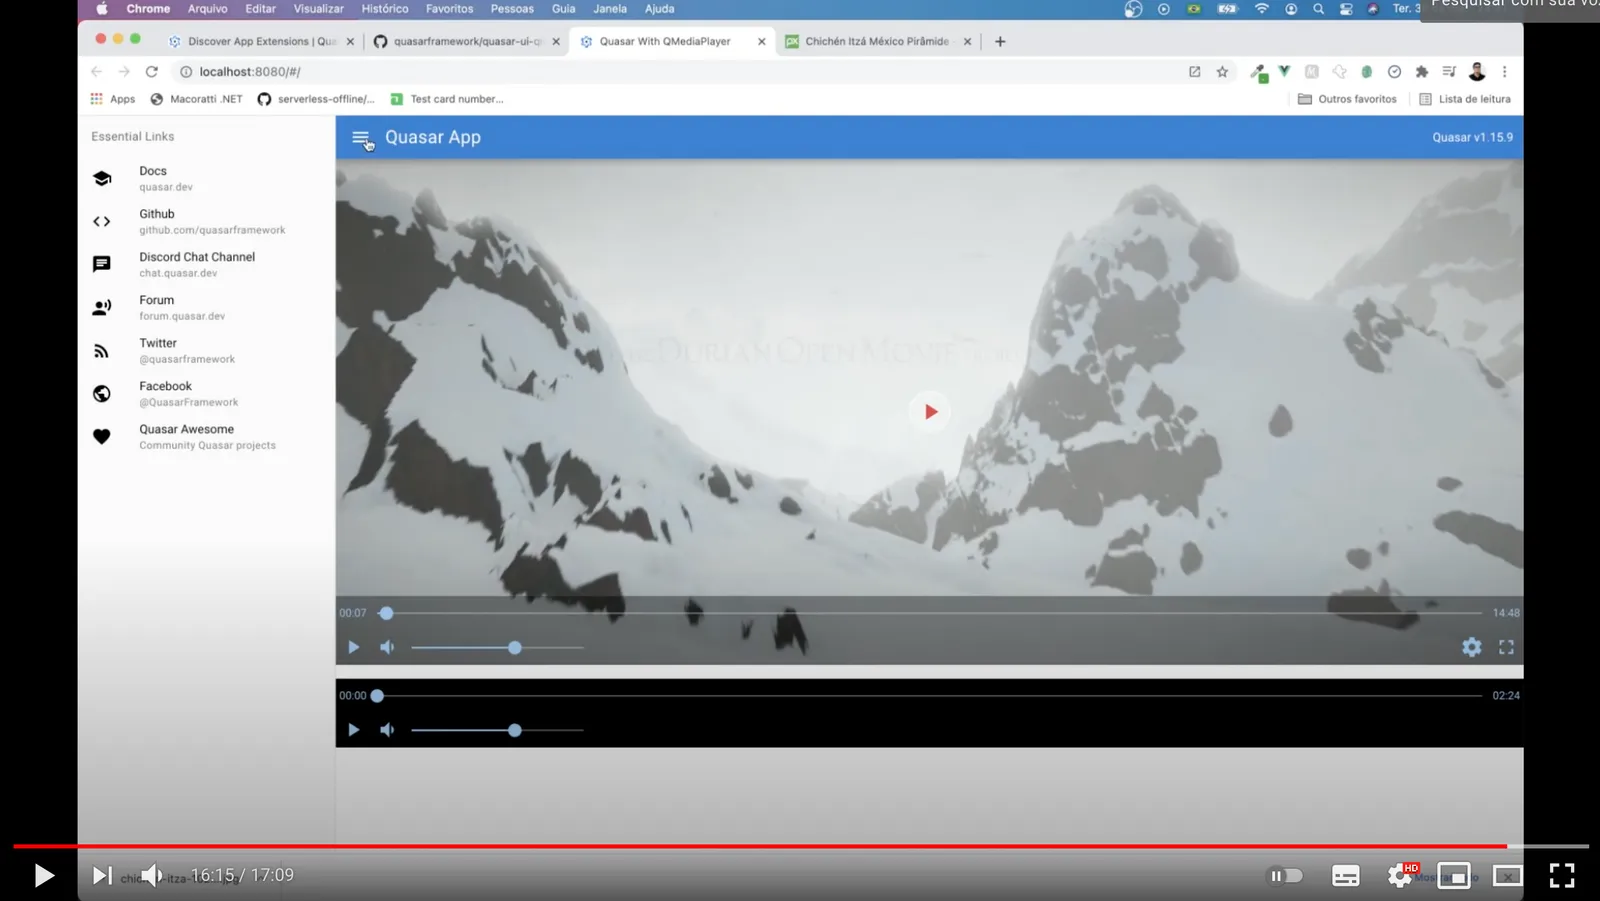Image resolution: width=1600 pixels, height=901 pixels.
Task: Toggle fullscreen on the first media player
Action: point(1506,647)
